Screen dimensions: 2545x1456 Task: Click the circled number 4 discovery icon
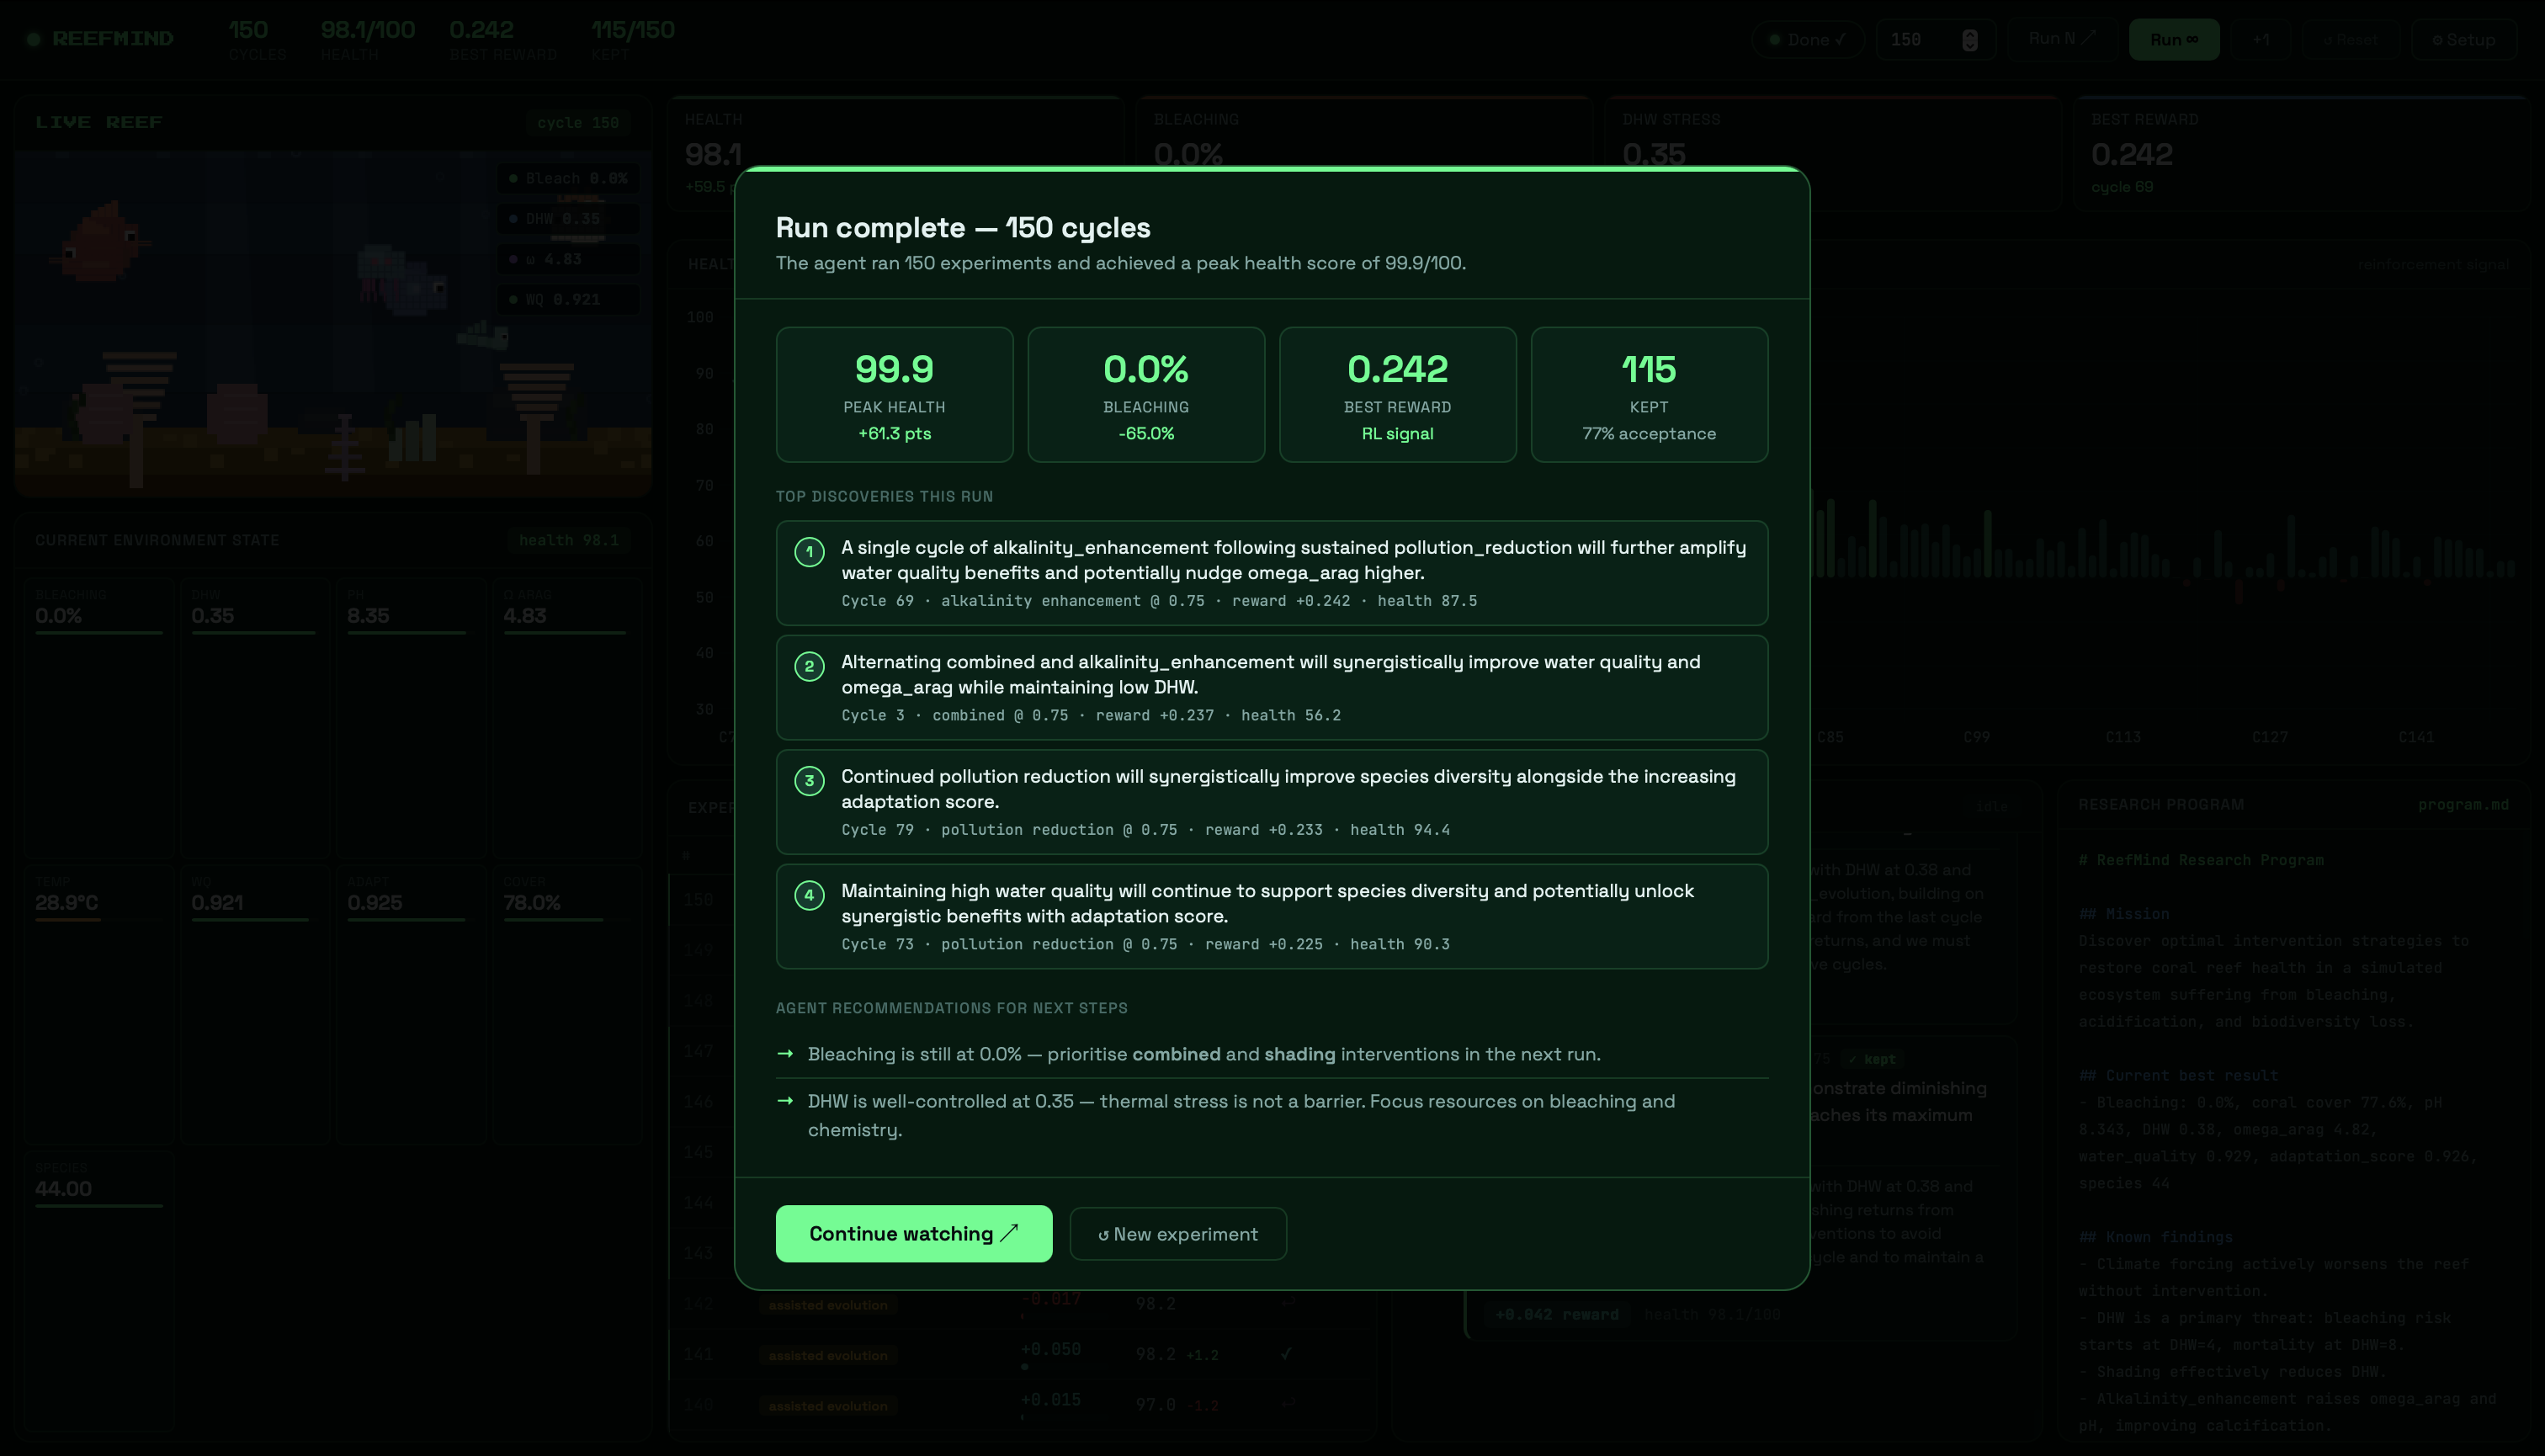click(x=809, y=895)
